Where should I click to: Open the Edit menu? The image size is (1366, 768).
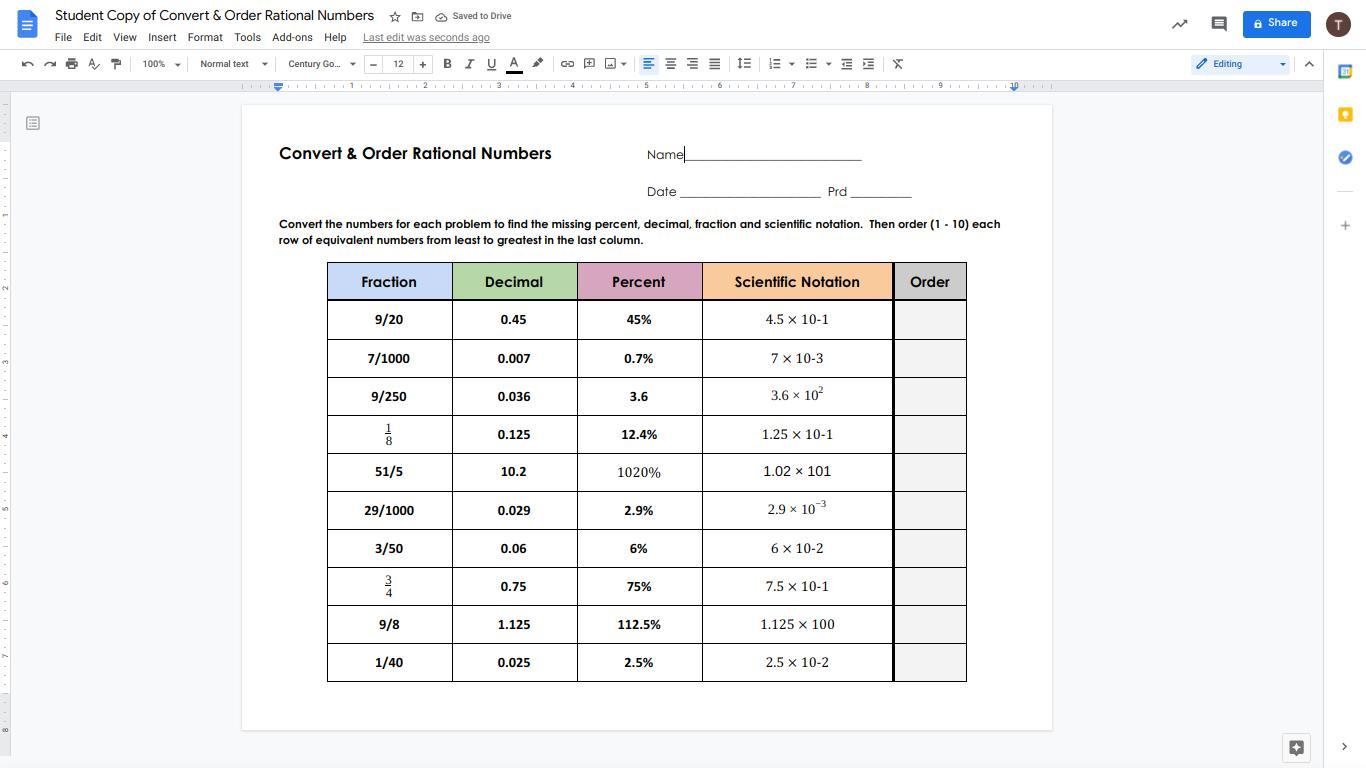click(92, 38)
